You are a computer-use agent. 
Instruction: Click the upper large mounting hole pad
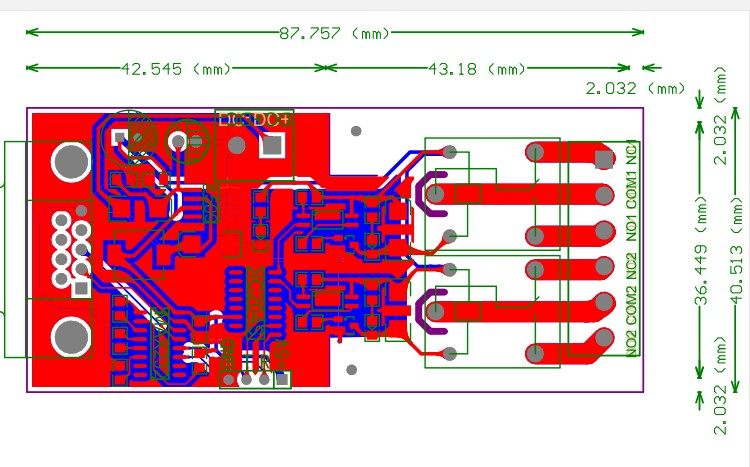coord(71,162)
